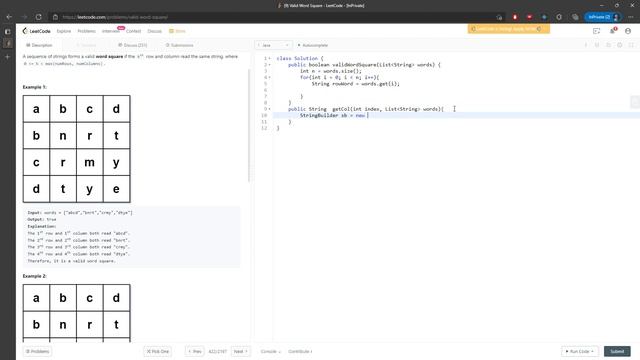Screen dimensions: 640x360
Task: Open the Discuss navbar item
Action: tap(154, 31)
